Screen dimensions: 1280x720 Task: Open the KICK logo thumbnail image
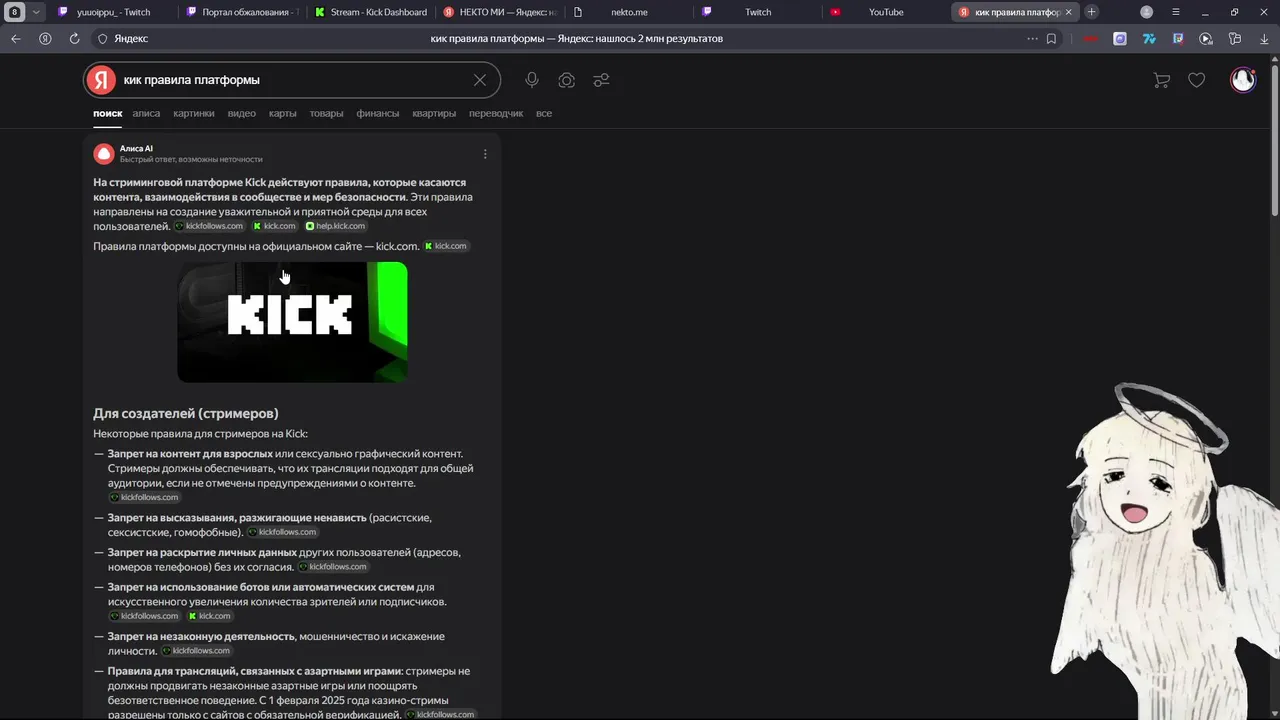(x=292, y=322)
